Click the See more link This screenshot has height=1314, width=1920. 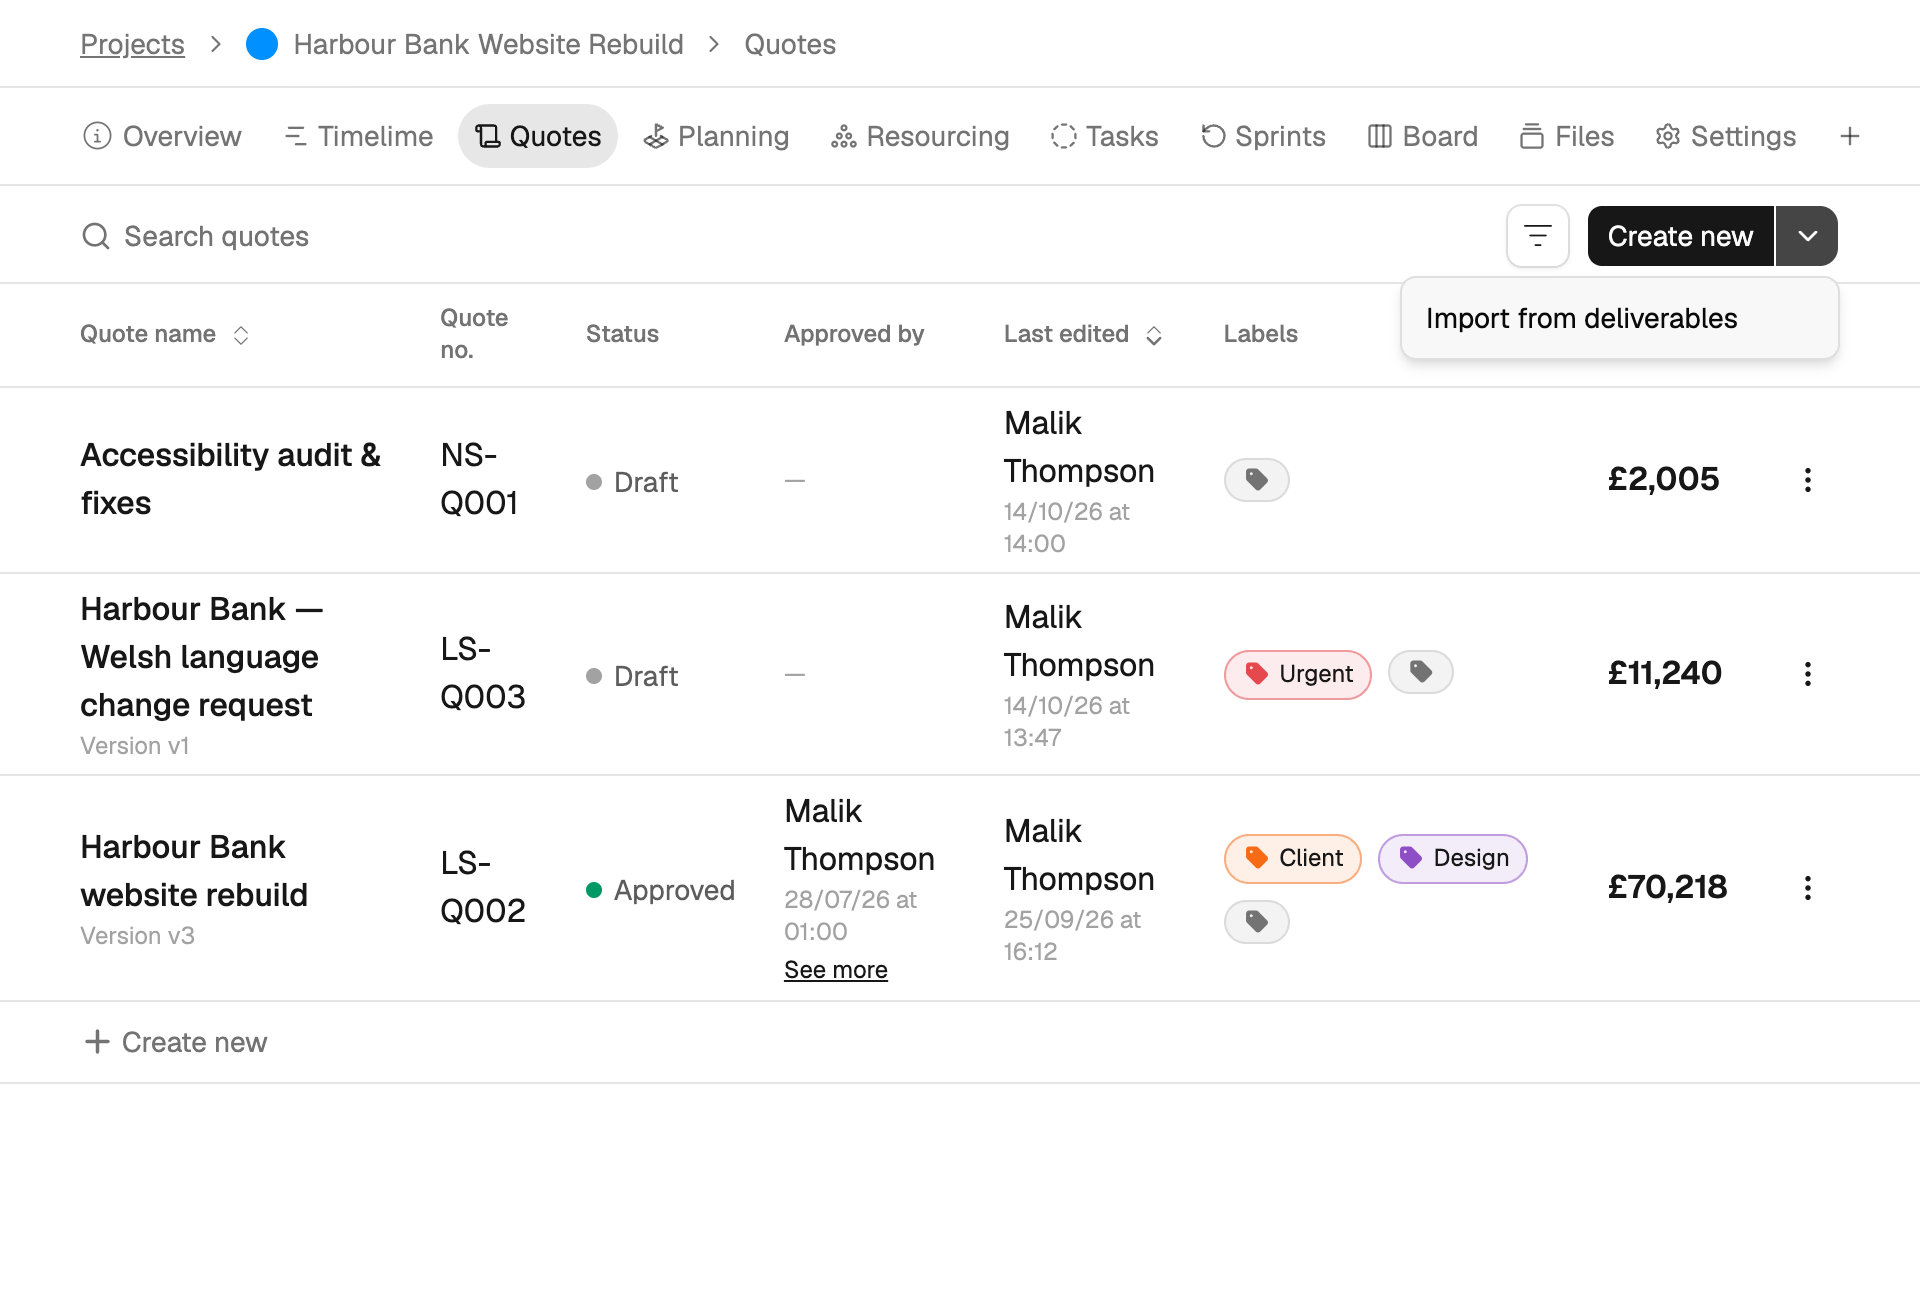(x=836, y=970)
